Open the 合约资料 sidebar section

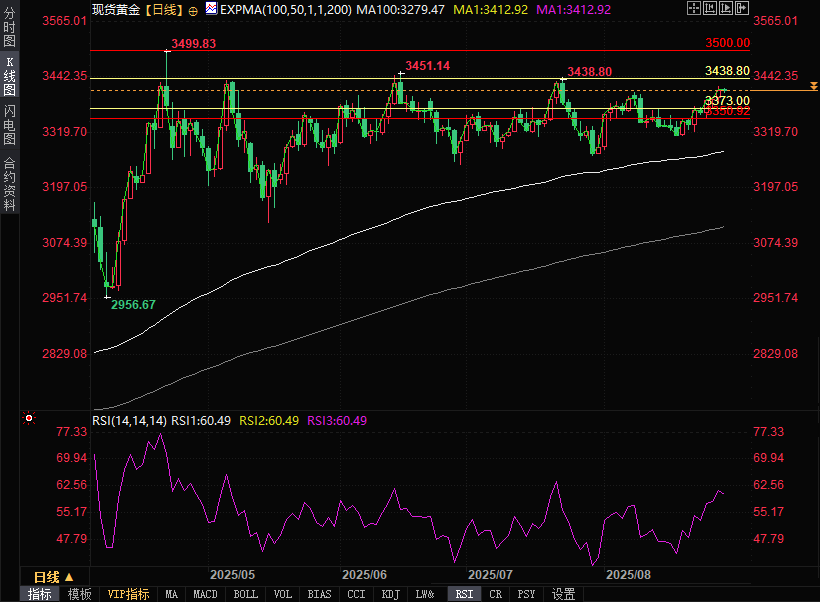(9, 184)
